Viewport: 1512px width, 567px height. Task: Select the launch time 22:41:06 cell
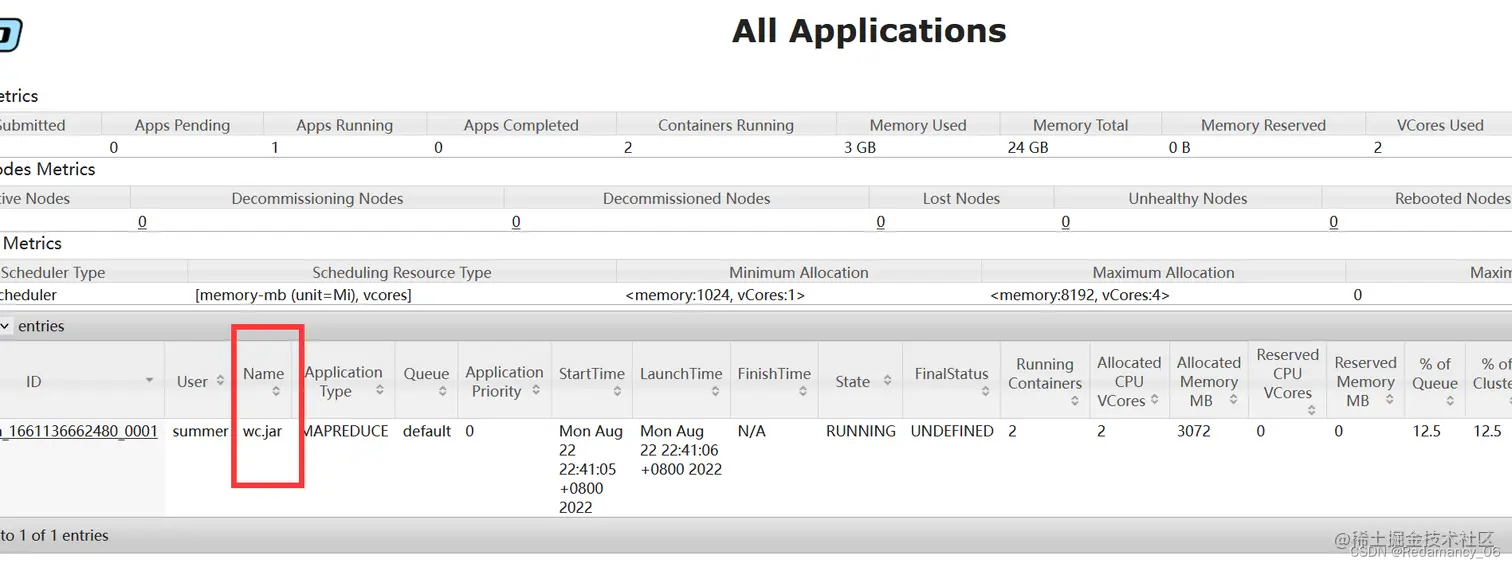pyautogui.click(x=681, y=450)
